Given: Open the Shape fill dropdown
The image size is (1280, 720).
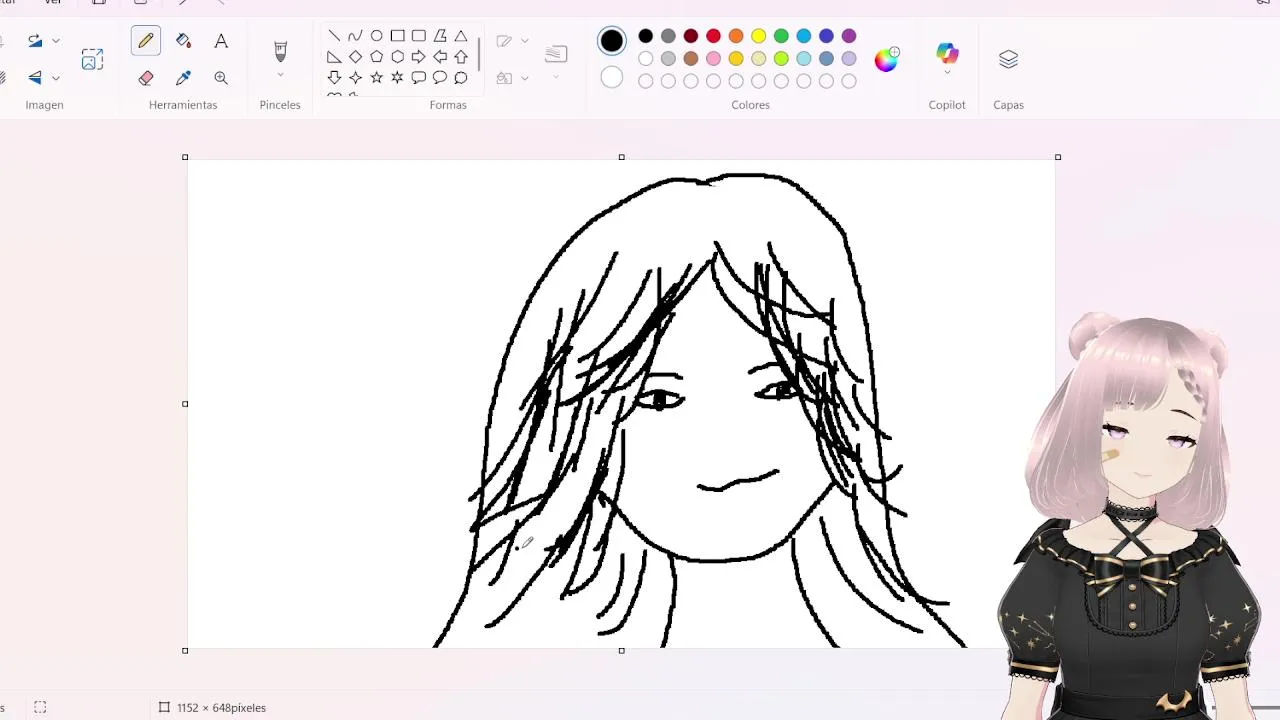Looking at the screenshot, I should [513, 78].
